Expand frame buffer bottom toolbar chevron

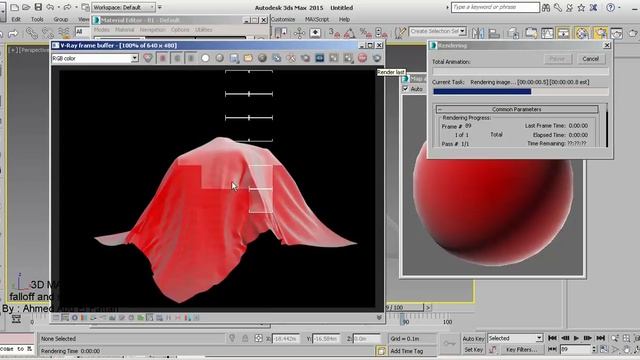coord(379,318)
